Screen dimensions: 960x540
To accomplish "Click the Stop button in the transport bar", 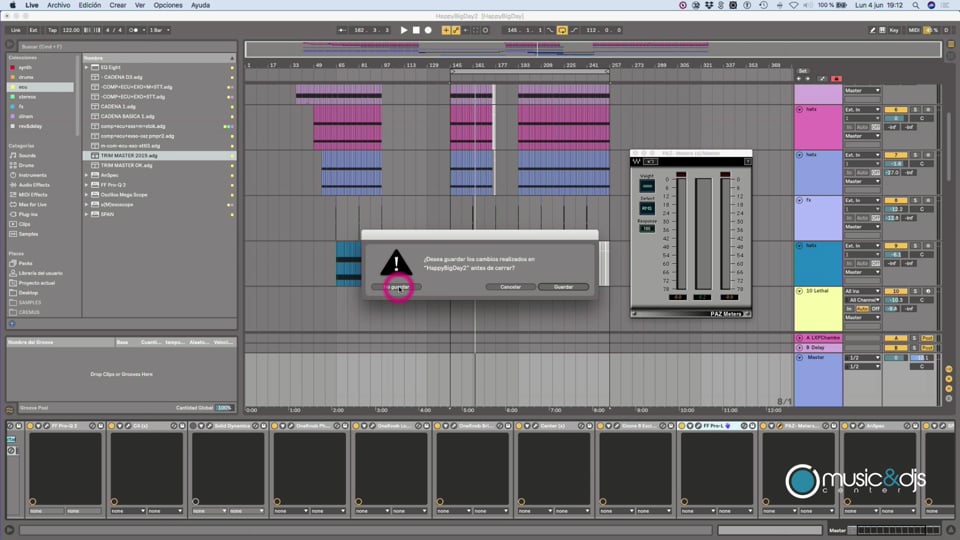I will pyautogui.click(x=416, y=30).
